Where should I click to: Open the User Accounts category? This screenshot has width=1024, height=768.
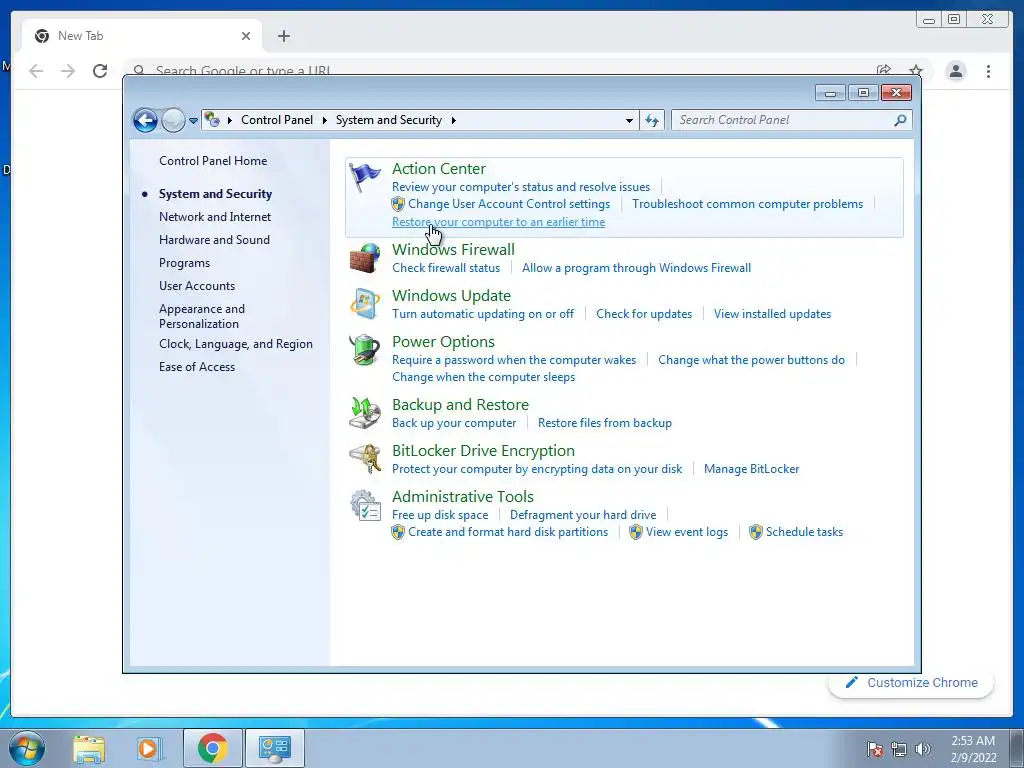coord(197,285)
